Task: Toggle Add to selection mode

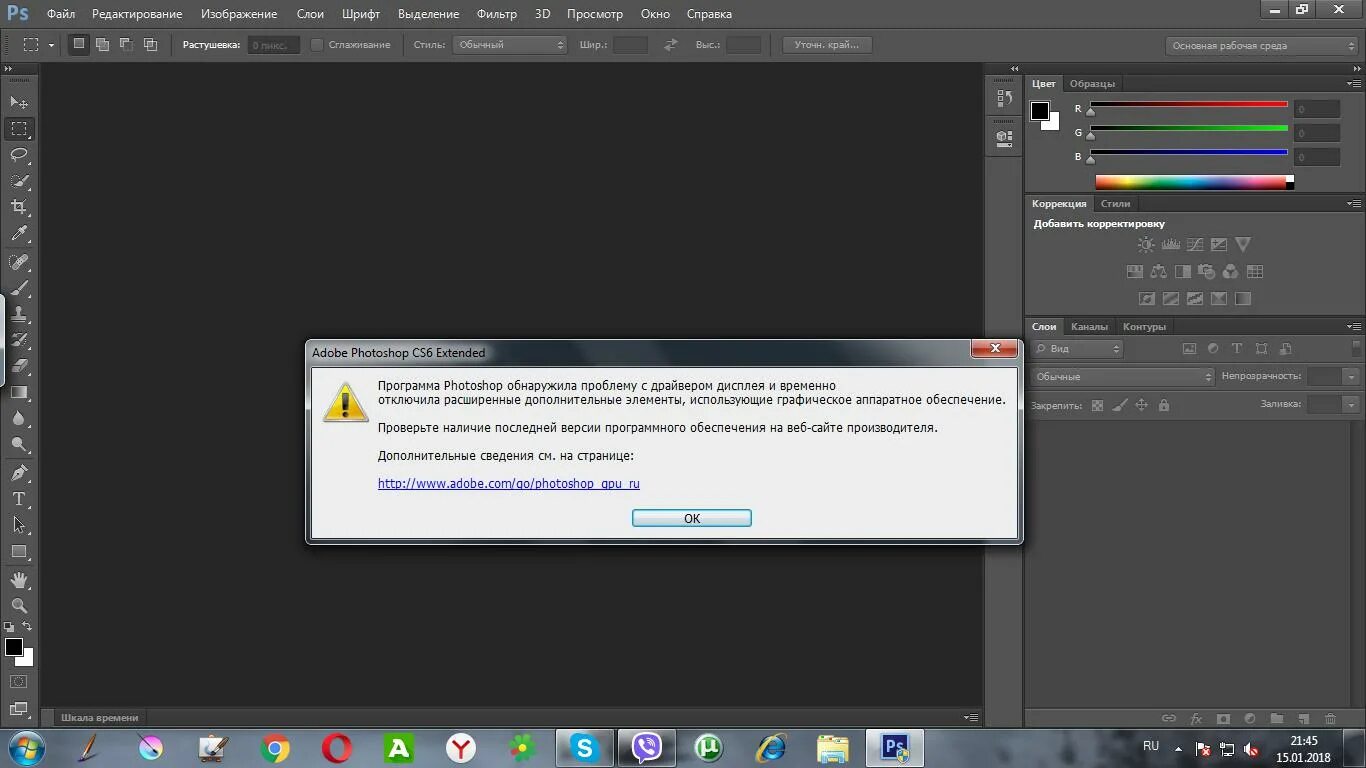Action: pos(102,44)
